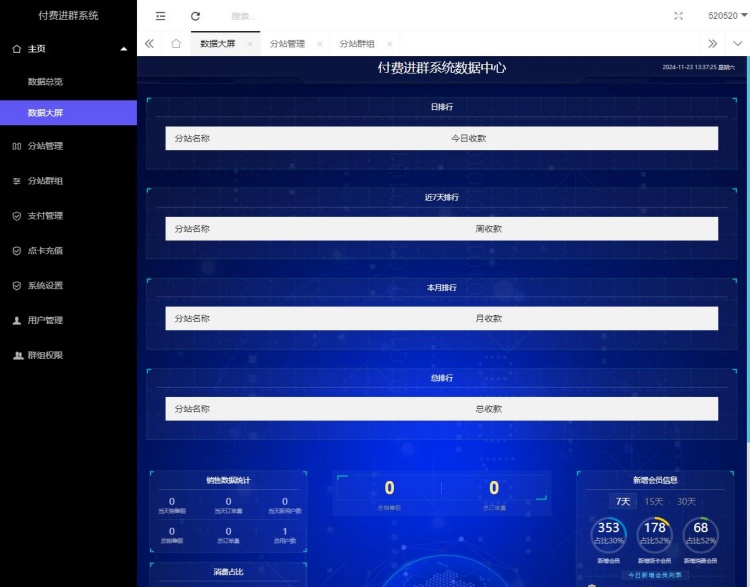The image size is (750, 587).
Task: Click the 销售数据统计 panel title
Action: click(x=228, y=480)
